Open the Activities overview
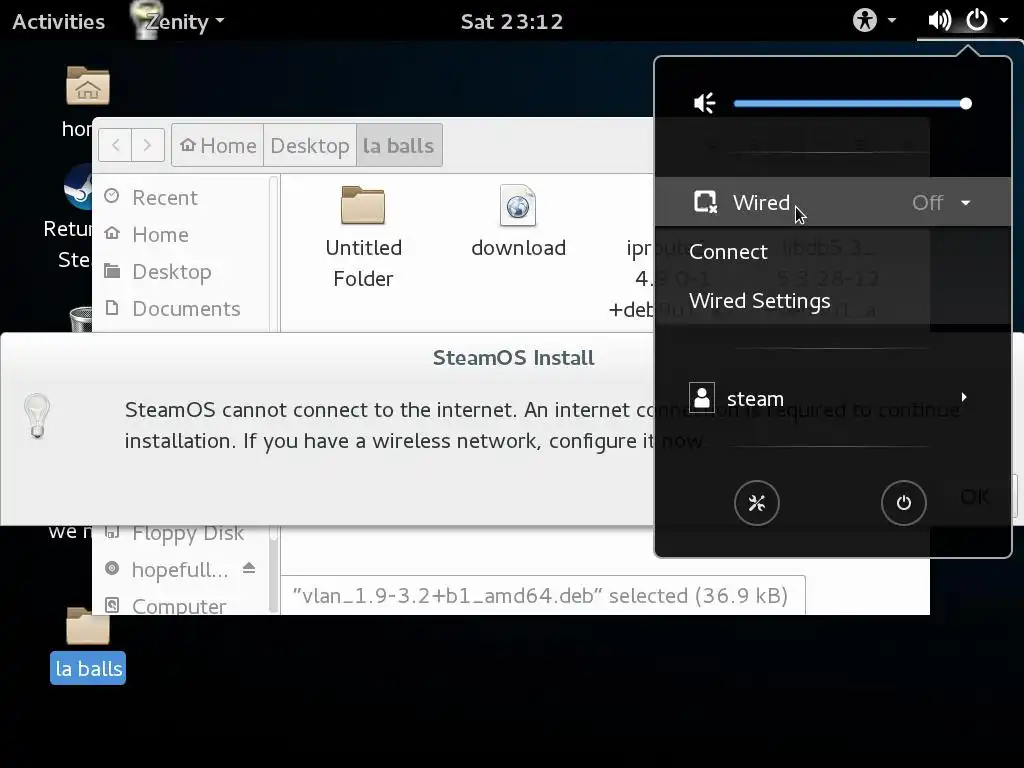This screenshot has height=768, width=1024. [58, 22]
